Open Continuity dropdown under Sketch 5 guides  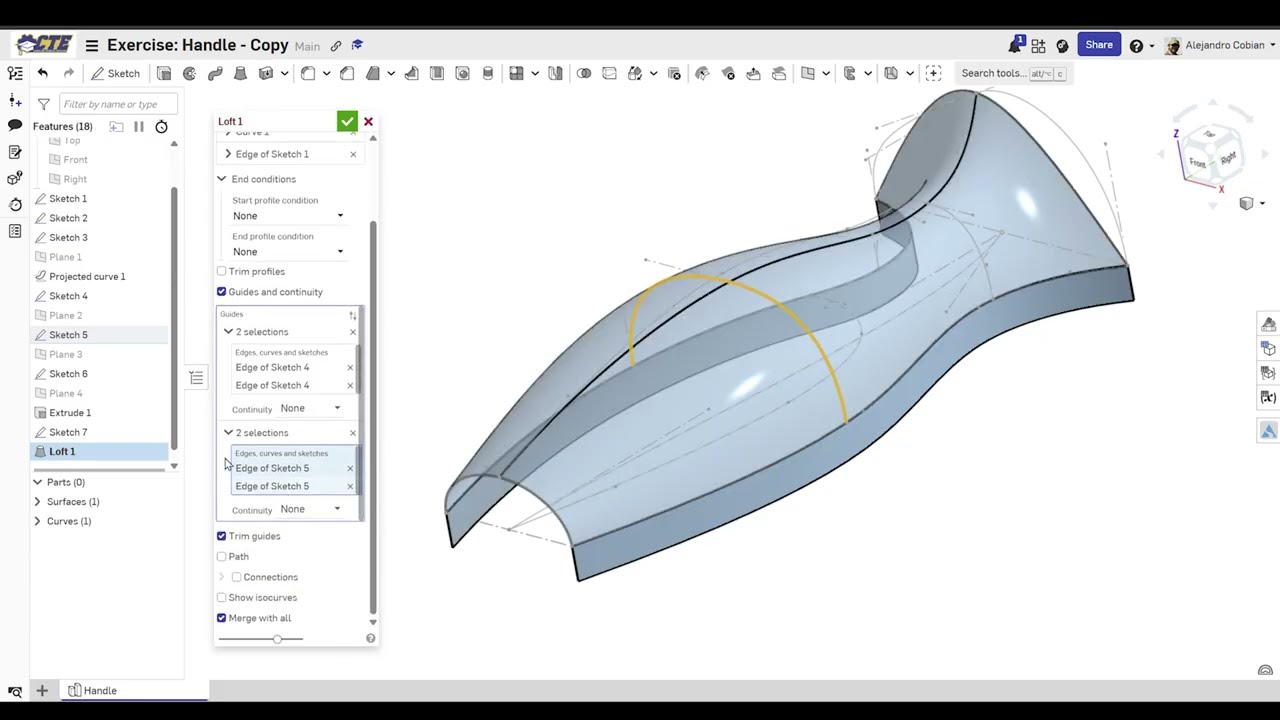(310, 509)
